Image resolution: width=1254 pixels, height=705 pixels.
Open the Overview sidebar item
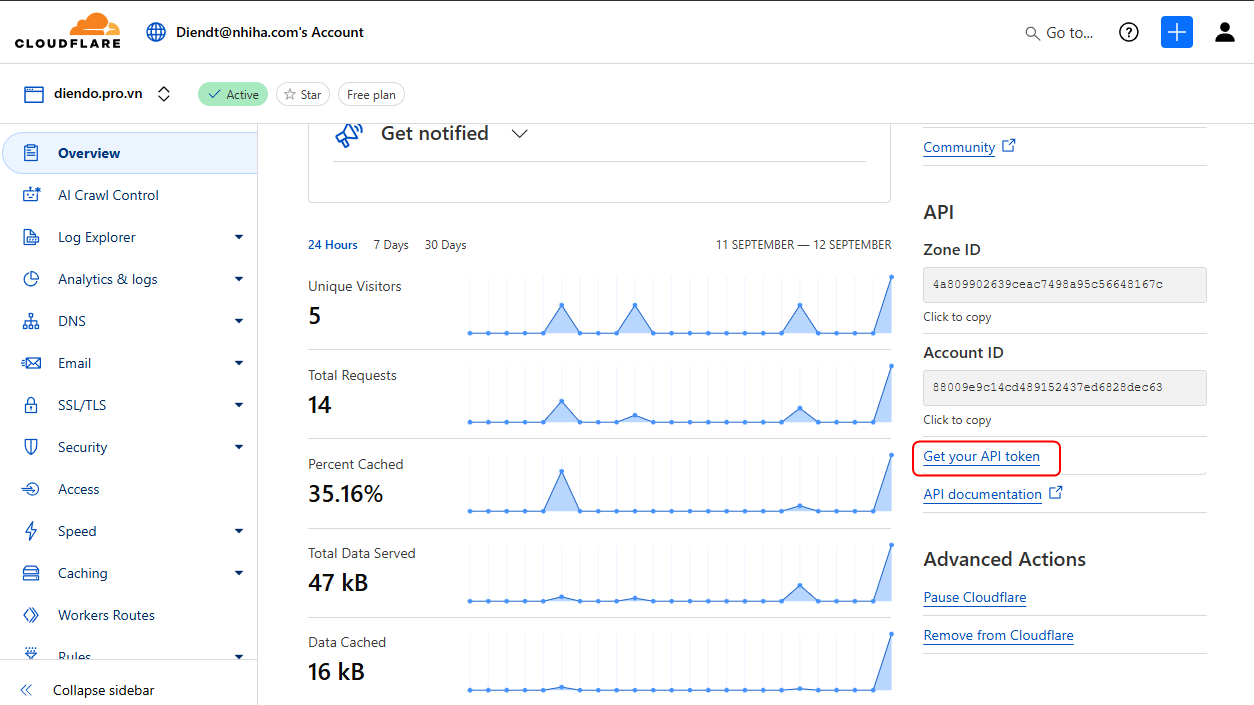[89, 153]
